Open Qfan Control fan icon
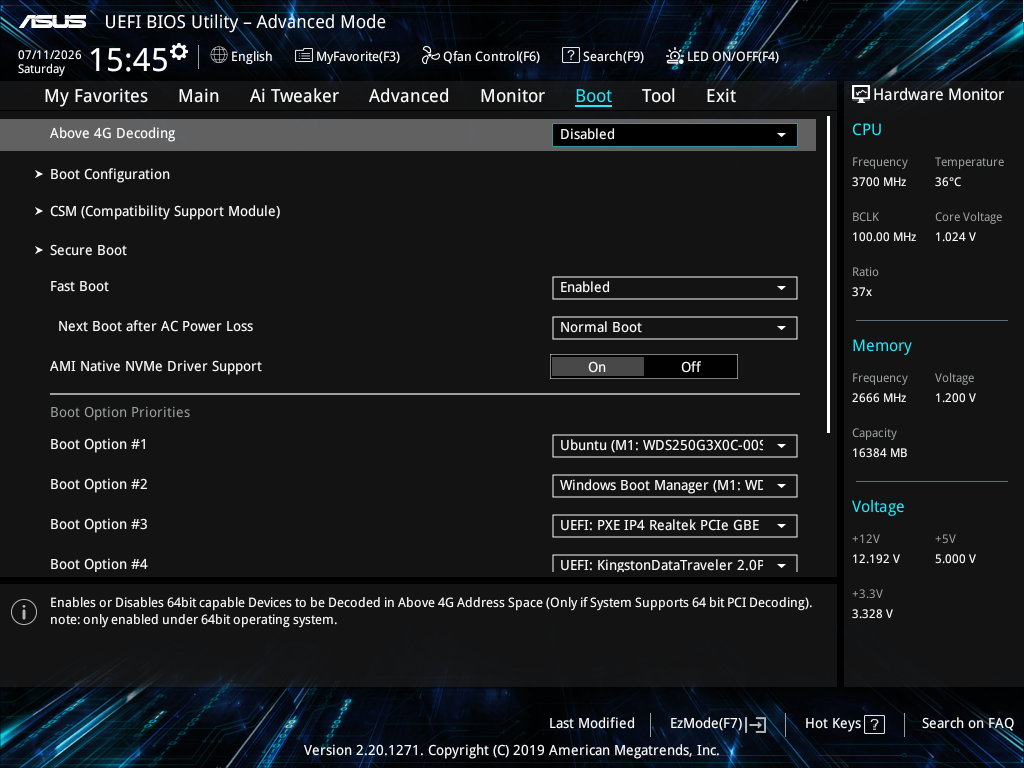 point(430,56)
